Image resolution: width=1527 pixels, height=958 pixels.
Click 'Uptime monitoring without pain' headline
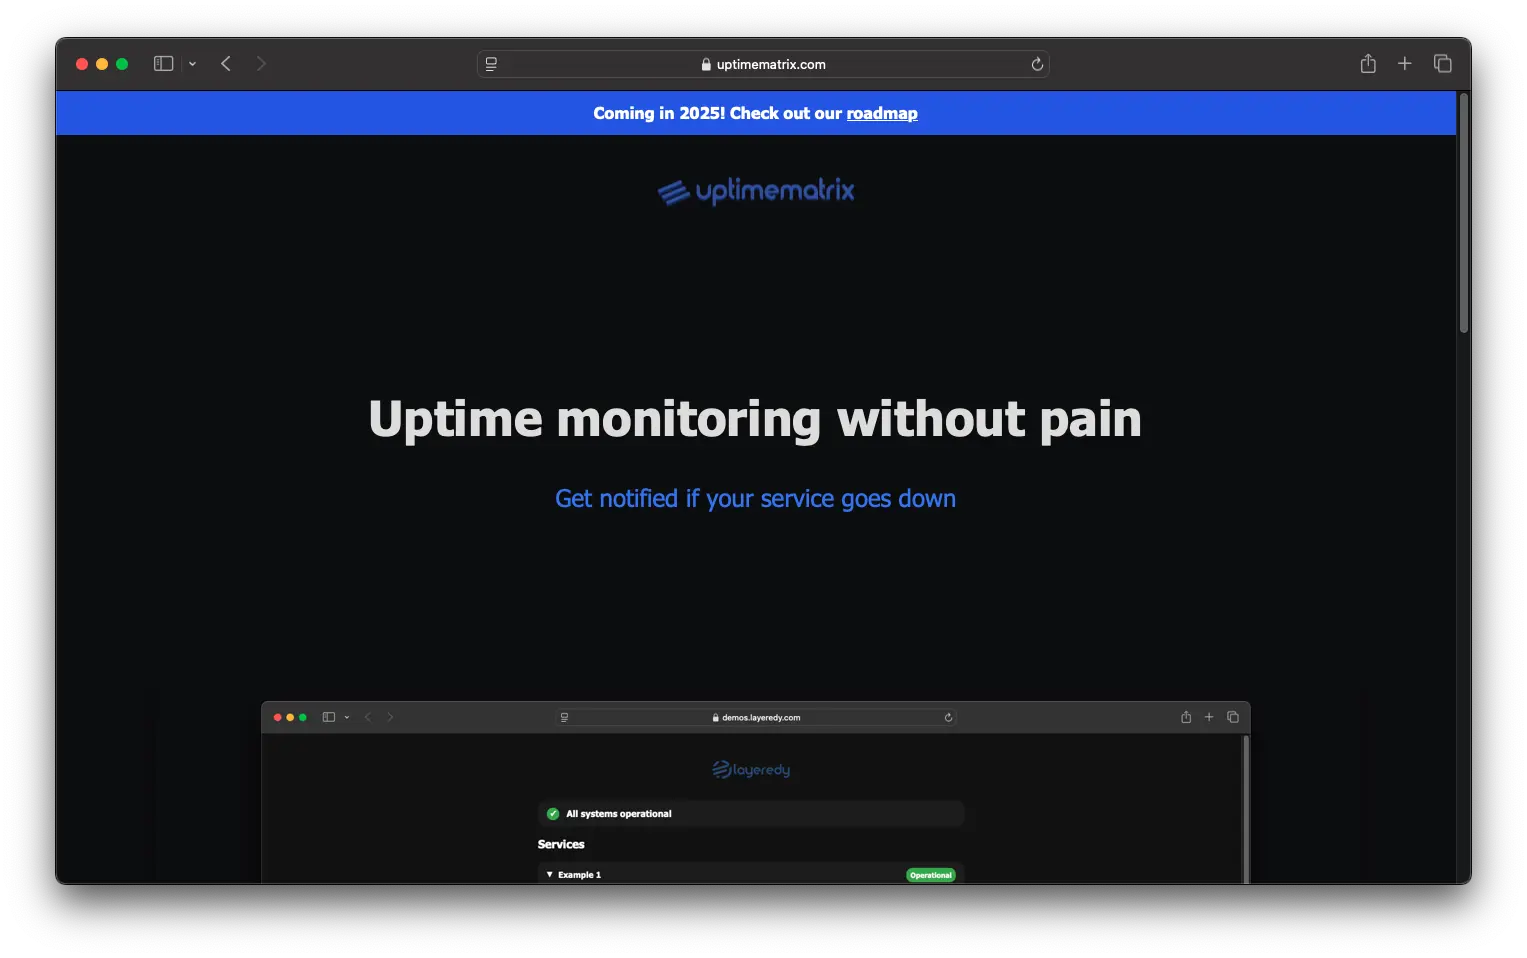coord(755,419)
